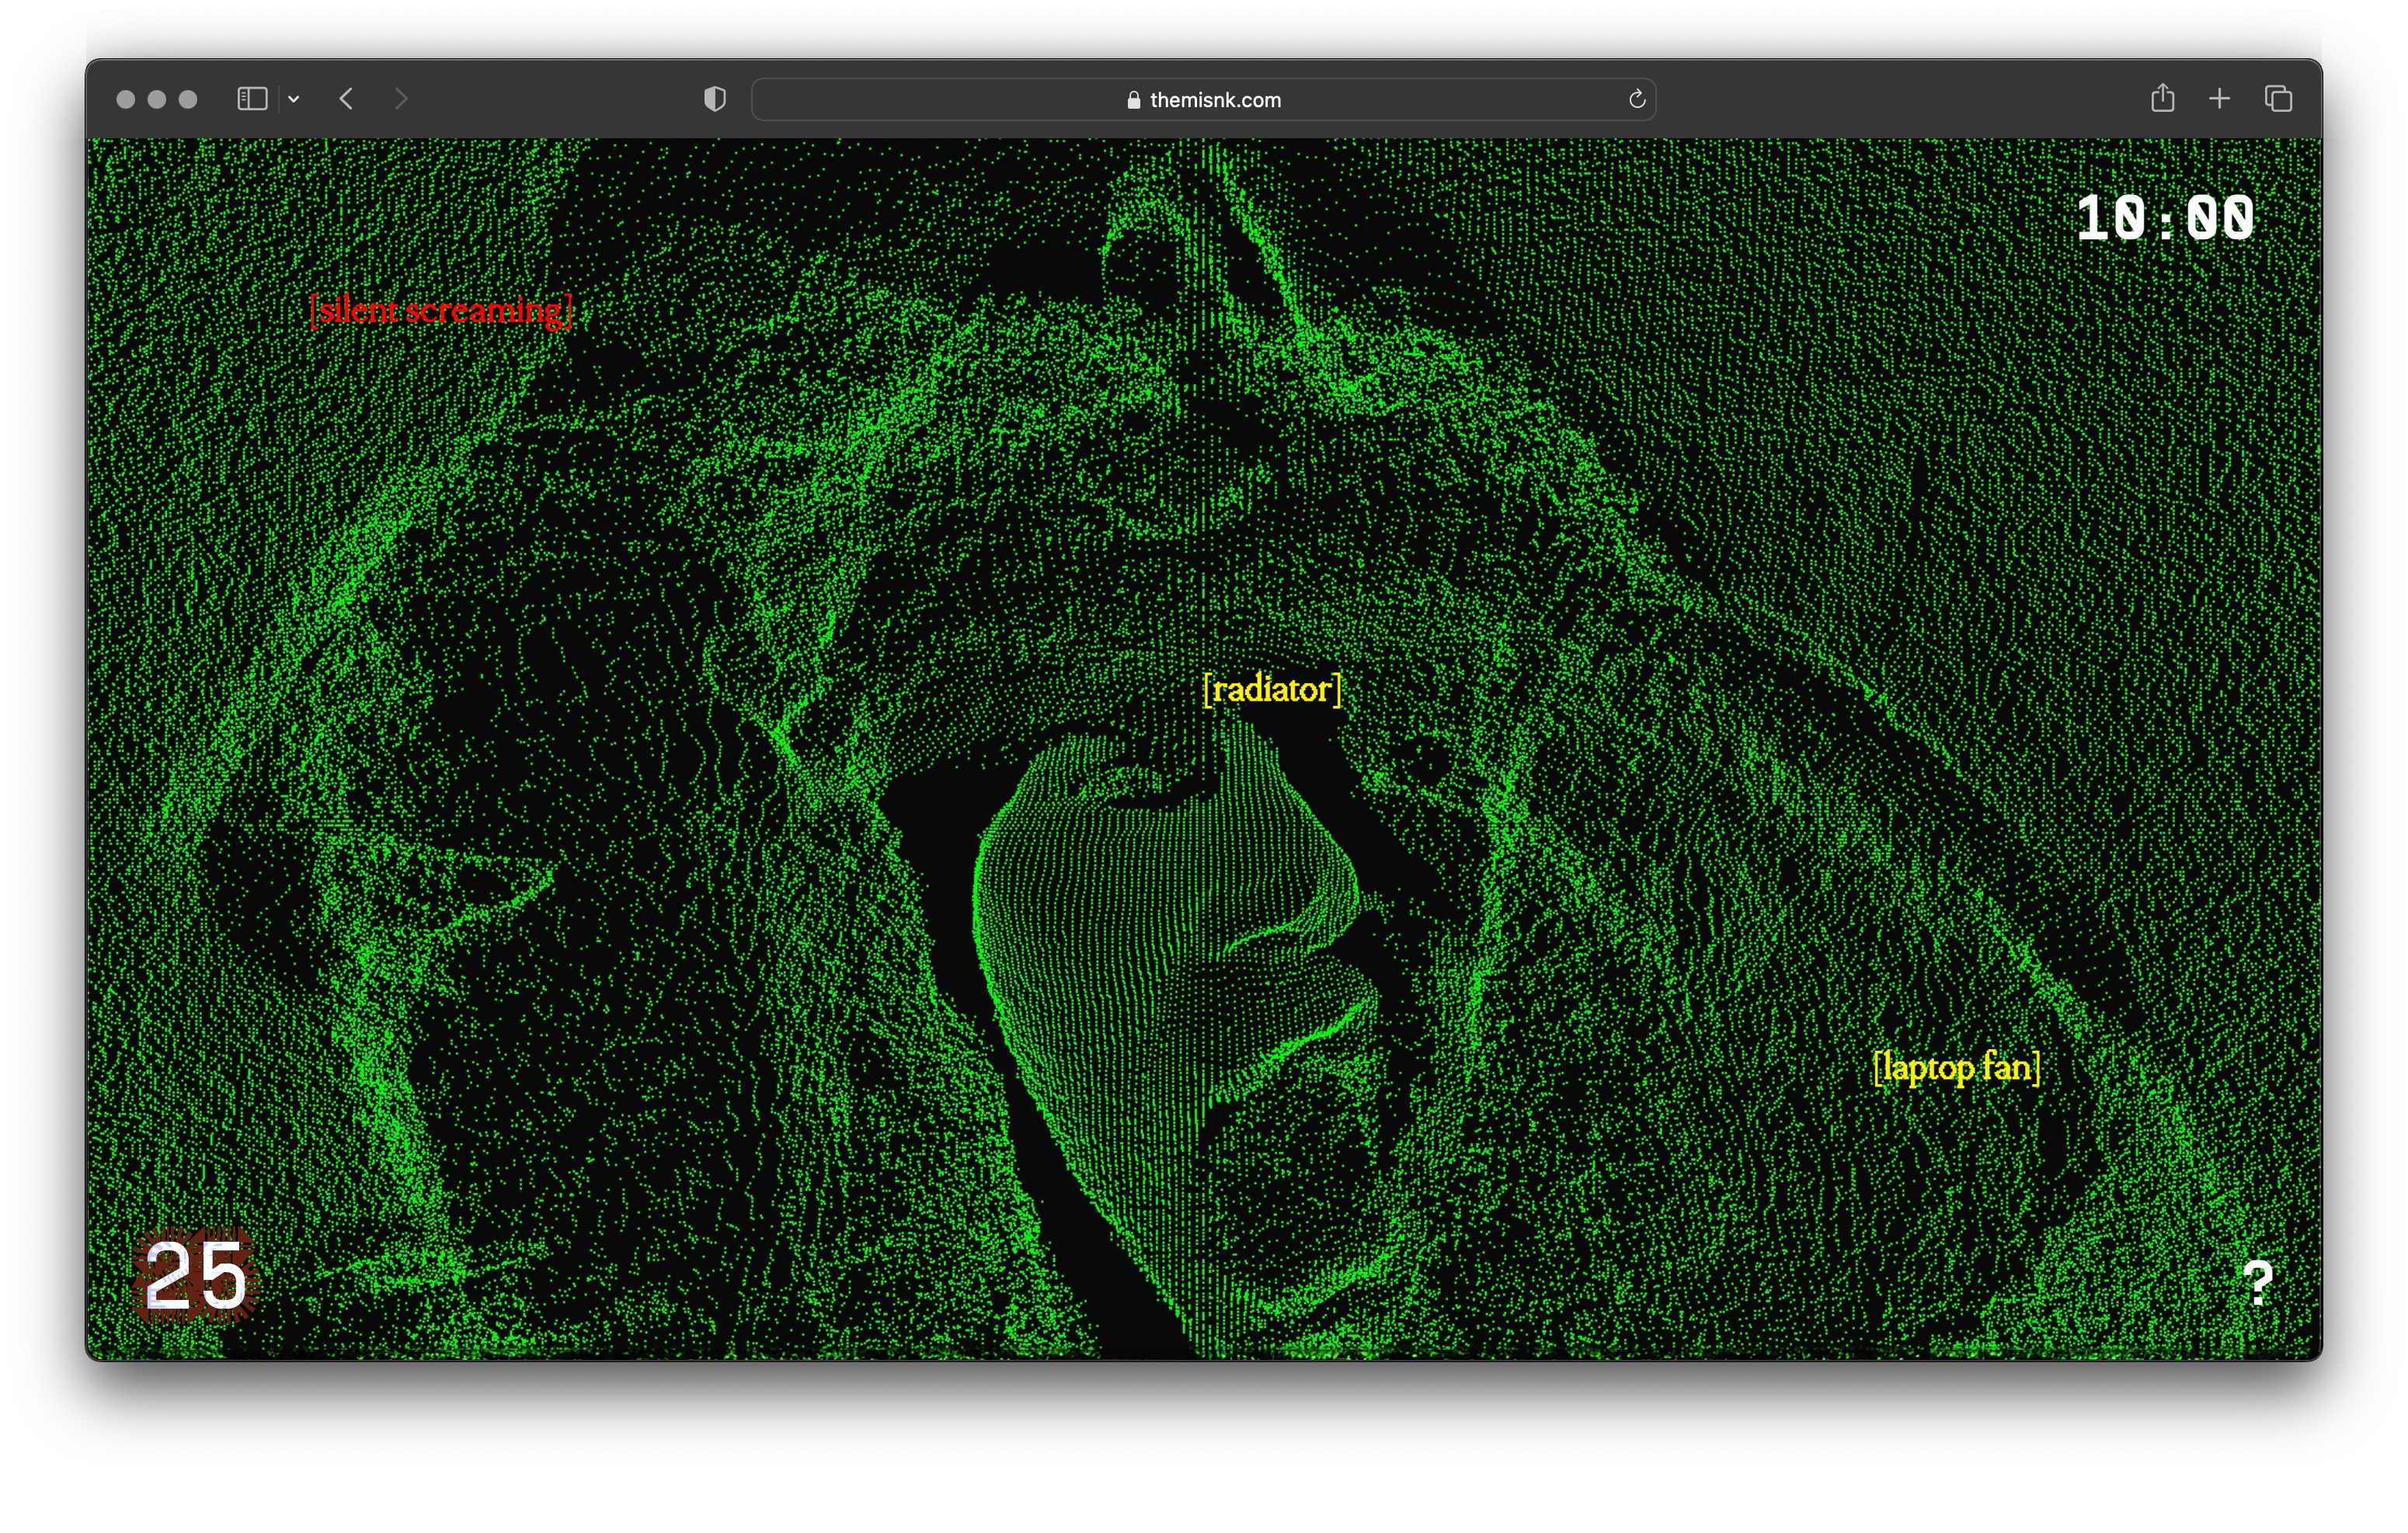
Task: Open the privacy shield report
Action: (x=715, y=99)
